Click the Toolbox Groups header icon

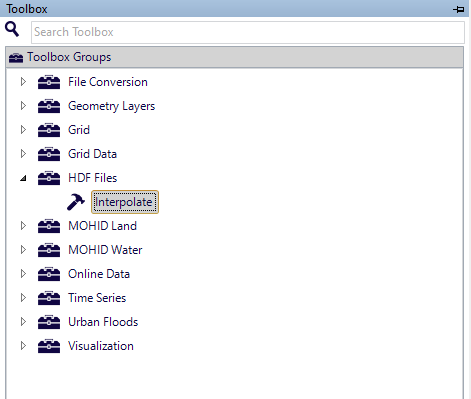pyautogui.click(x=16, y=58)
